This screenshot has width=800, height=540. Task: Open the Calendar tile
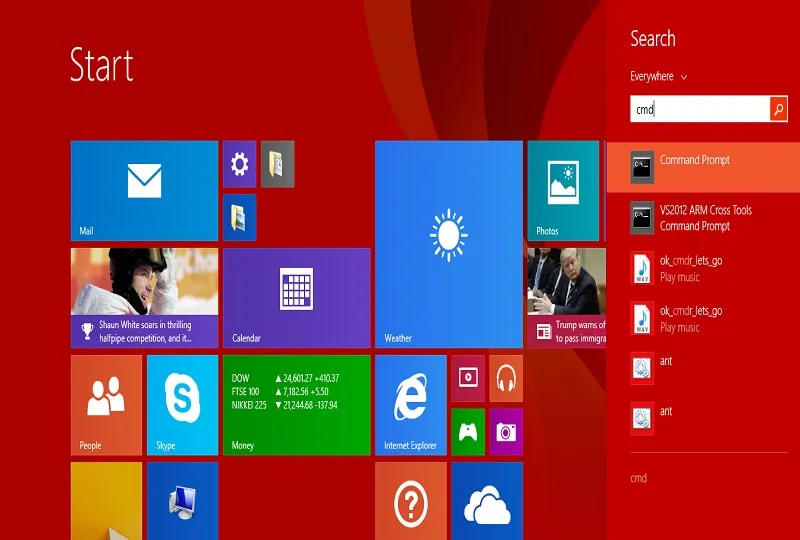pyautogui.click(x=296, y=298)
